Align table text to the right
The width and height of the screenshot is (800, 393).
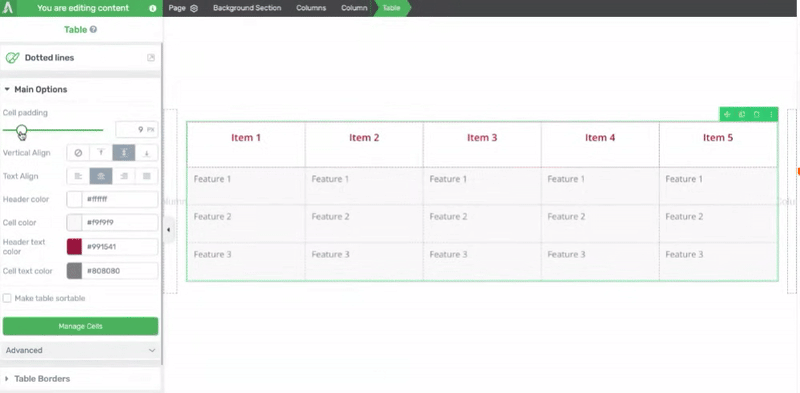[x=124, y=176]
